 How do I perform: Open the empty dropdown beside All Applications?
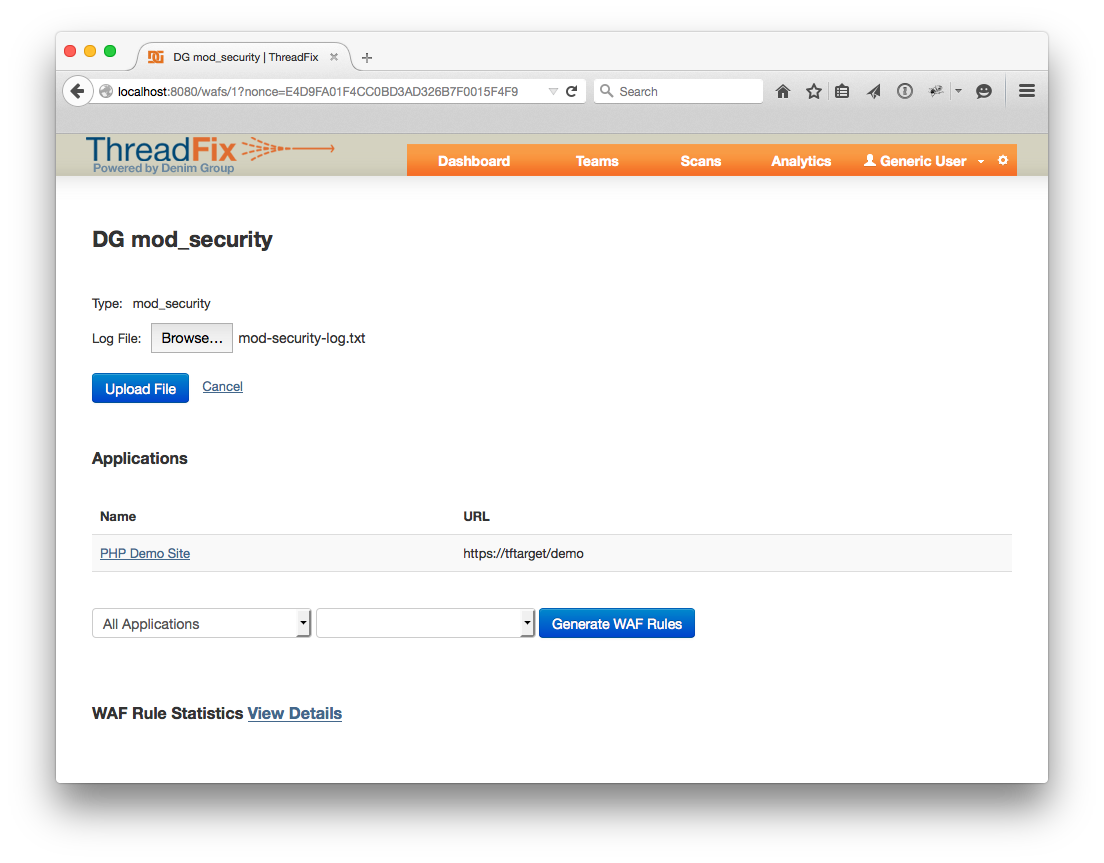tap(425, 624)
